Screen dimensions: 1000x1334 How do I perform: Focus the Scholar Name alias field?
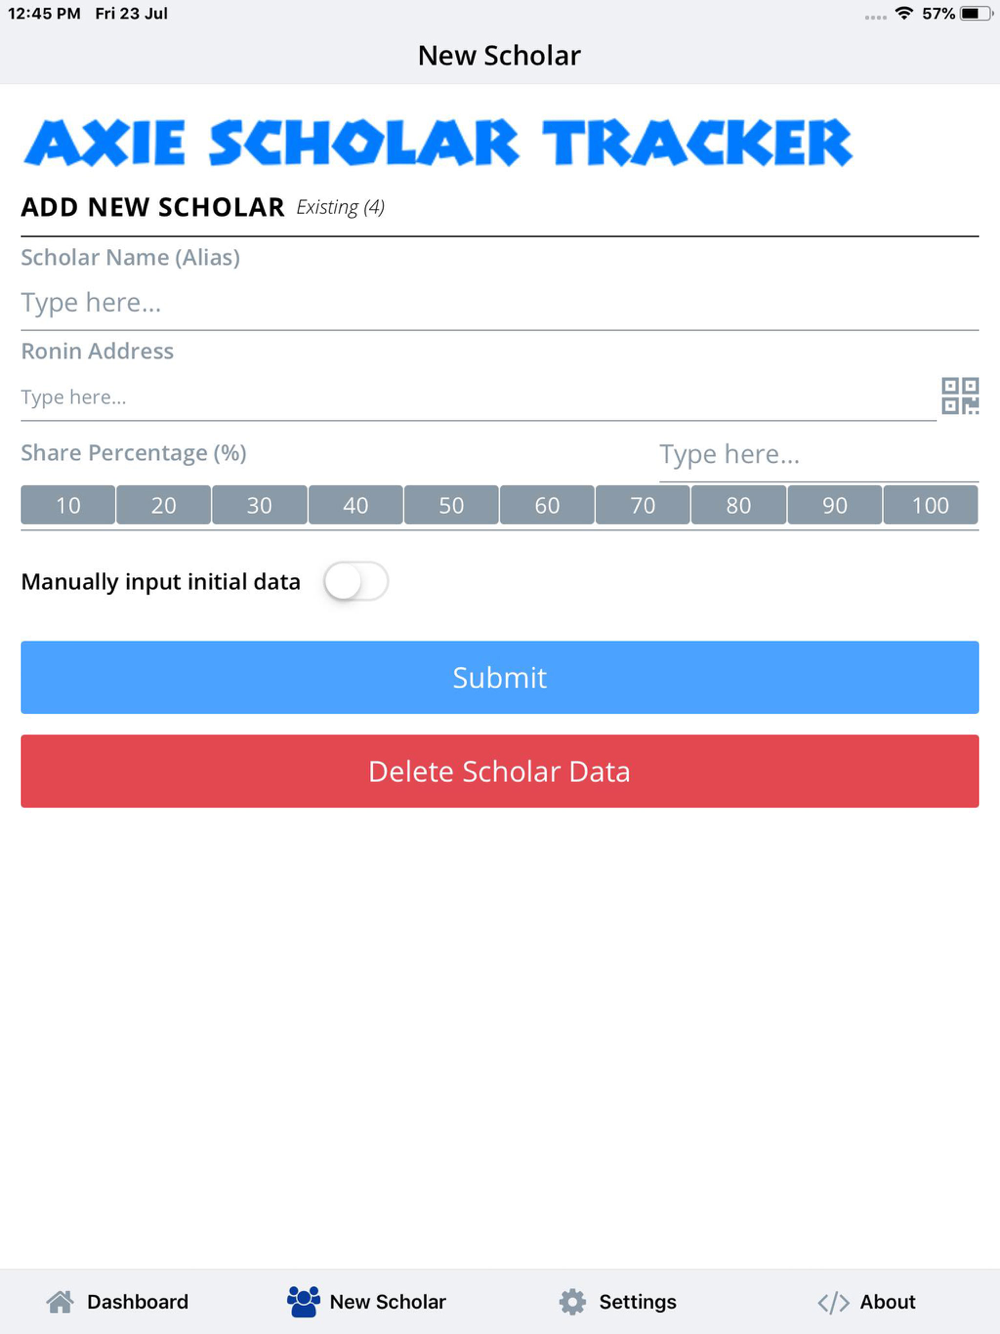point(500,302)
